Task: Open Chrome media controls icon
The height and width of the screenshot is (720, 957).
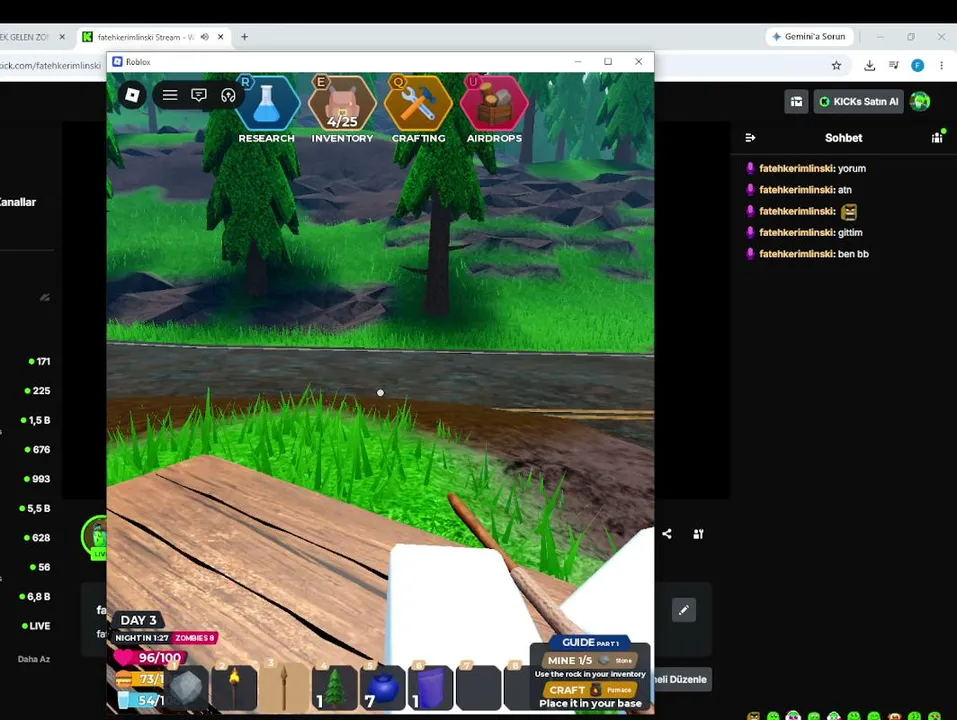Action: coord(894,65)
